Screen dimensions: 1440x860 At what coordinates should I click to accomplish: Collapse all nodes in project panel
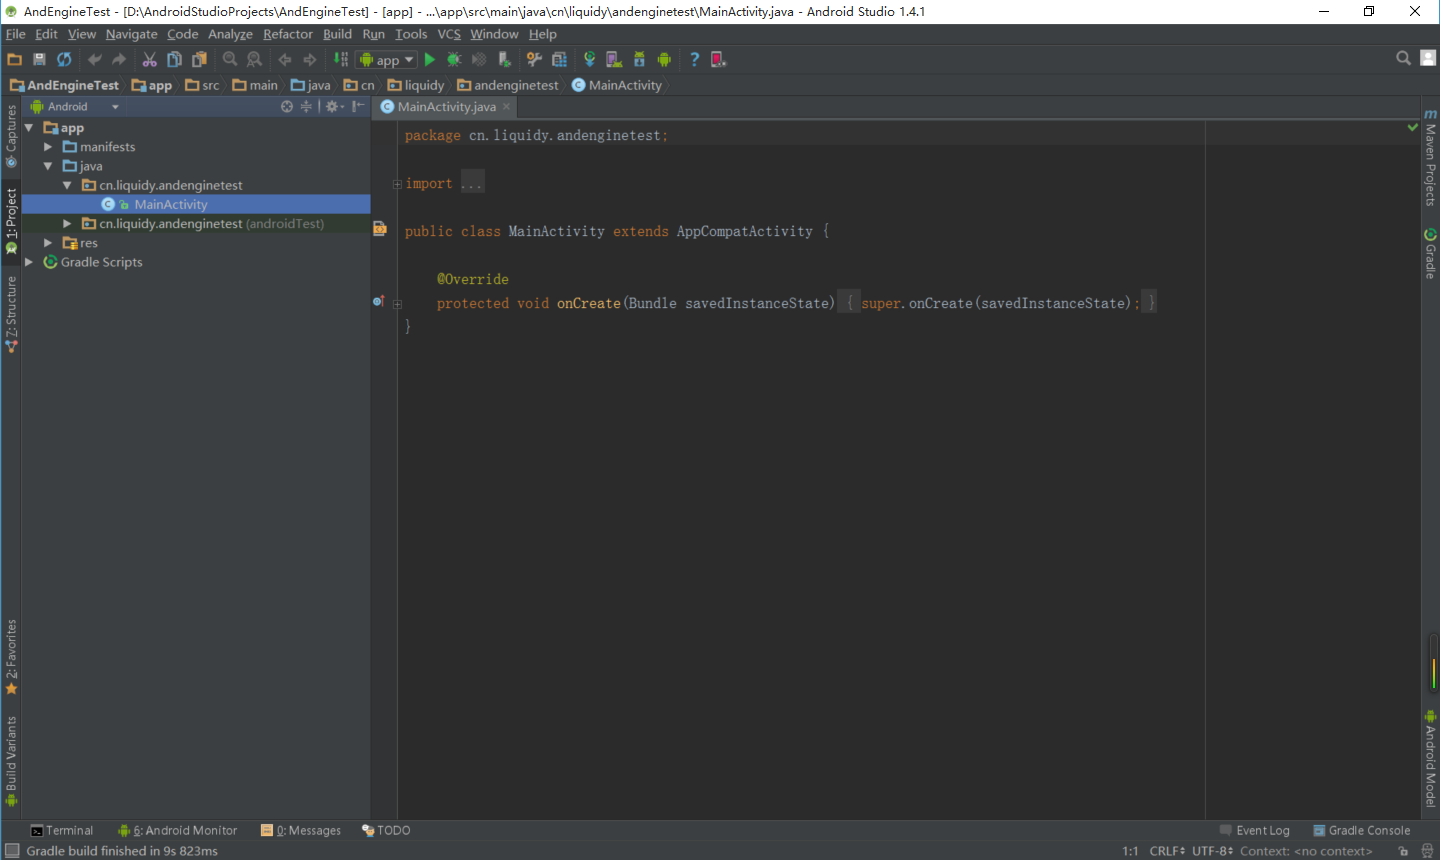pyautogui.click(x=306, y=106)
